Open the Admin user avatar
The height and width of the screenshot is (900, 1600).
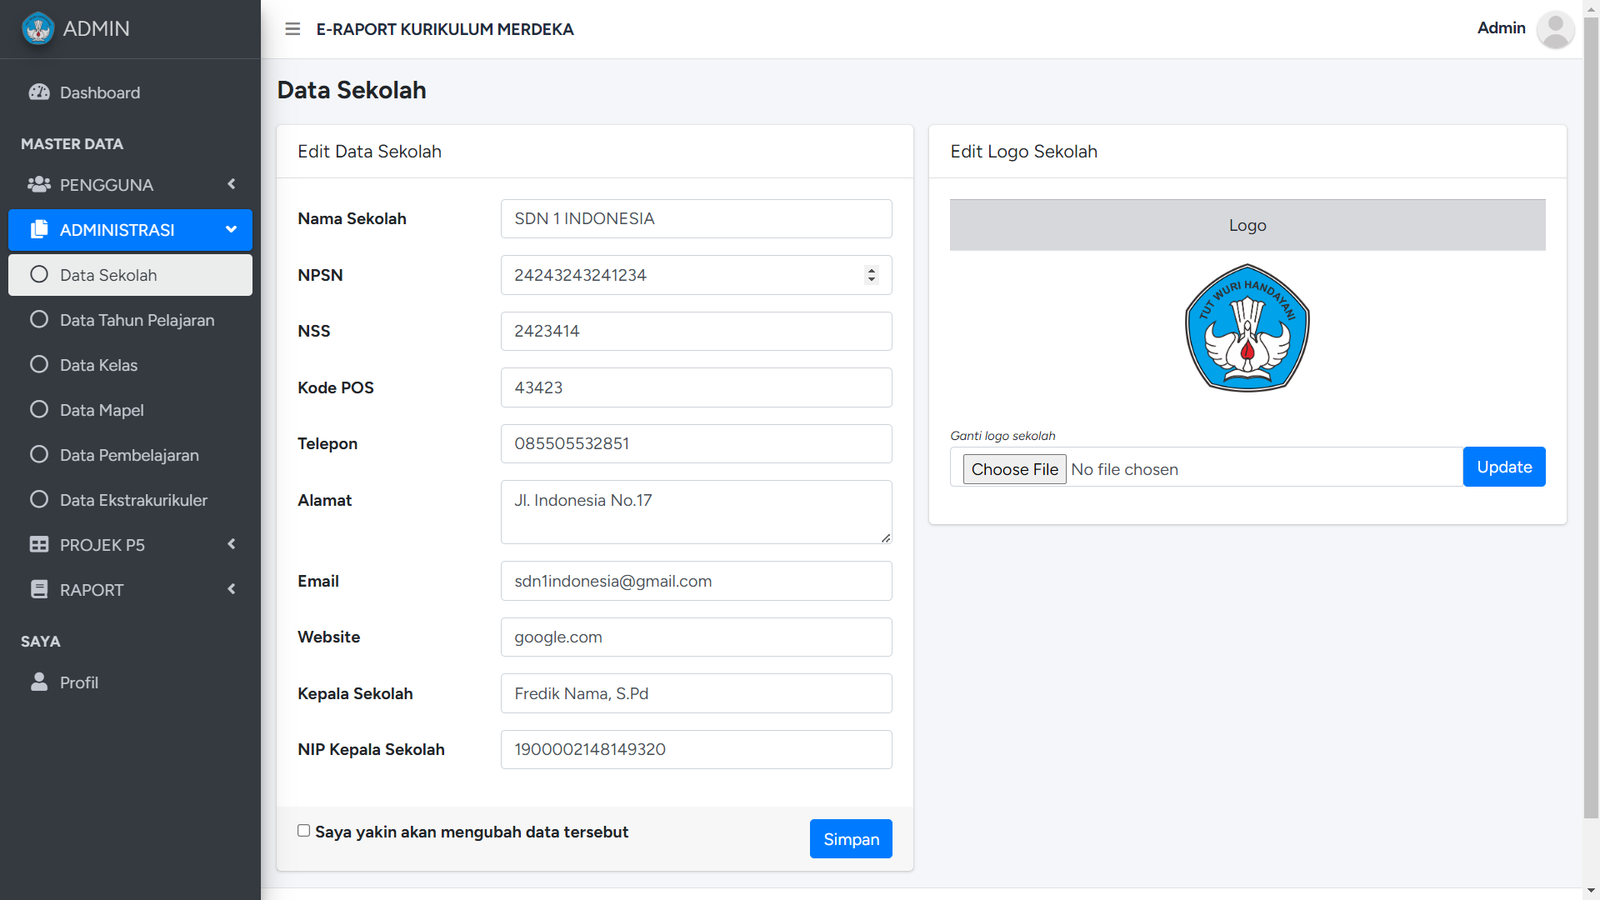click(1554, 29)
